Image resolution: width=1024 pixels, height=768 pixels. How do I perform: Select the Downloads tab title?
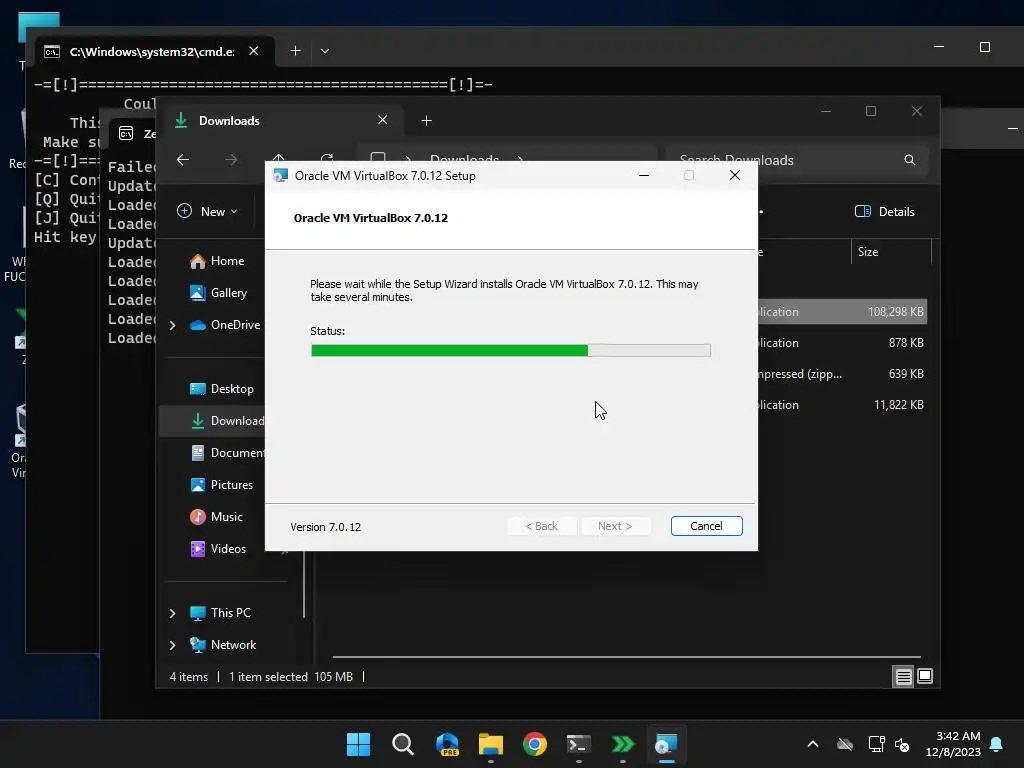click(229, 121)
